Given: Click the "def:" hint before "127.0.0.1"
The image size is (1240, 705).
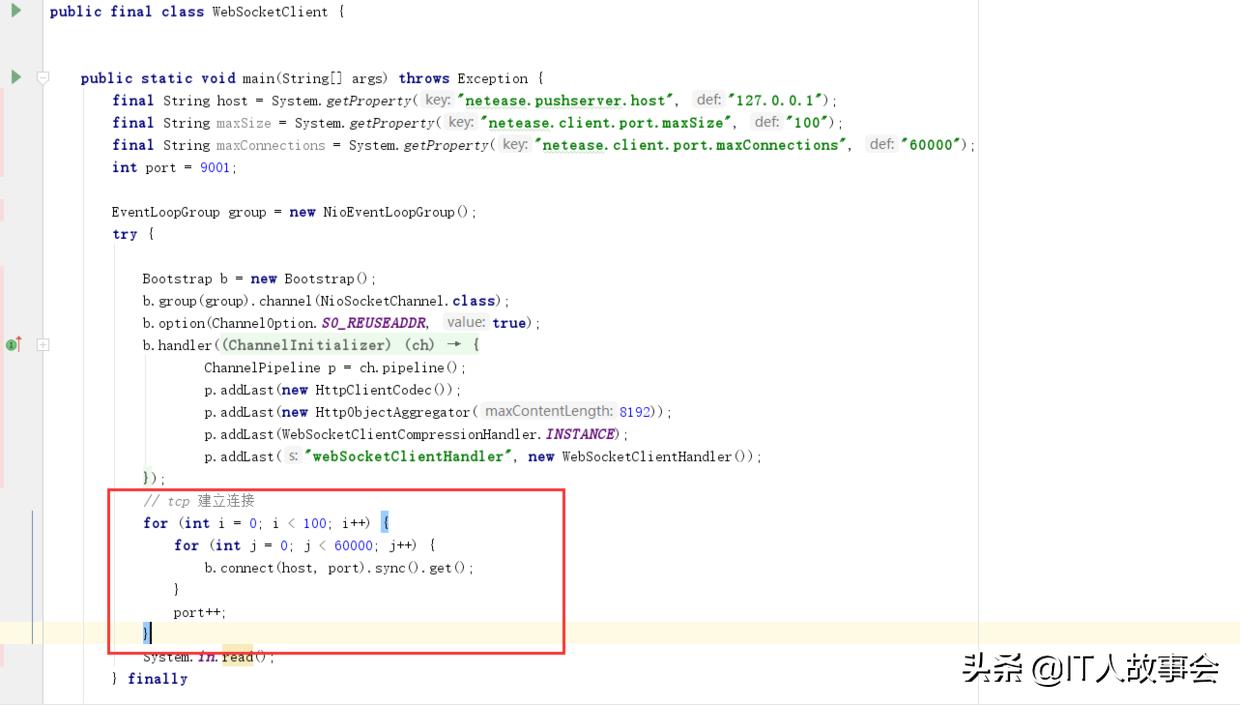Looking at the screenshot, I should [x=708, y=100].
